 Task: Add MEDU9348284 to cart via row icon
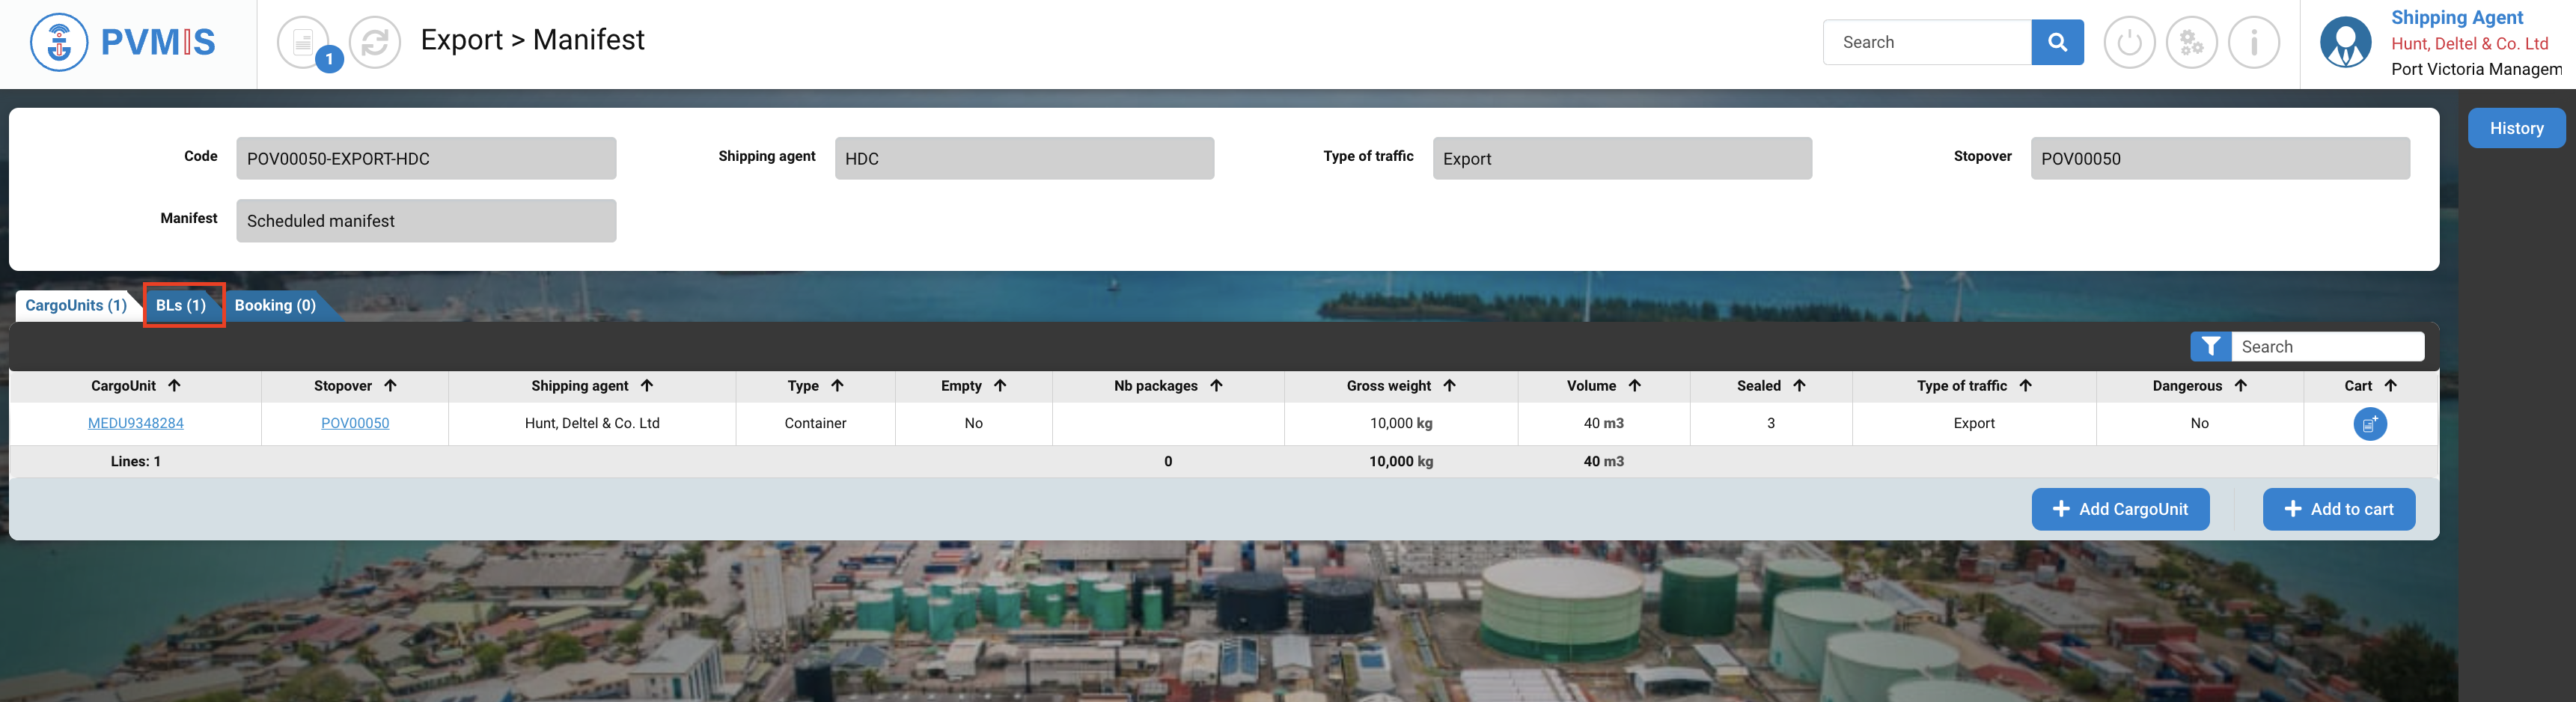(x=2369, y=424)
